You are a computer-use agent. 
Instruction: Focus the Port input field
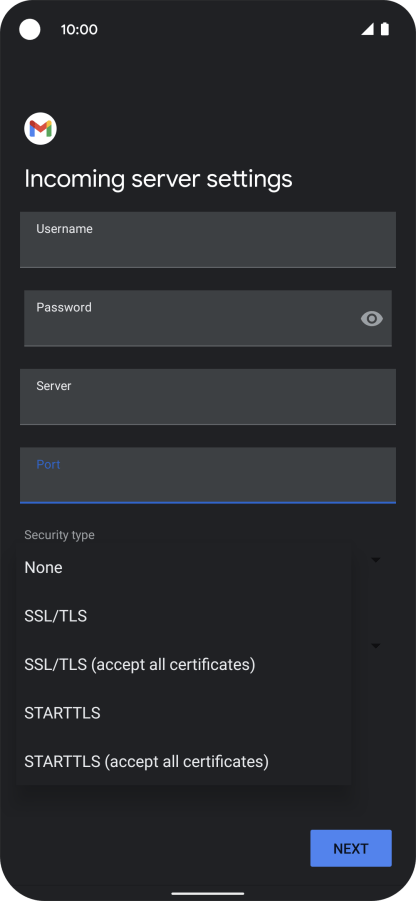[x=208, y=475]
